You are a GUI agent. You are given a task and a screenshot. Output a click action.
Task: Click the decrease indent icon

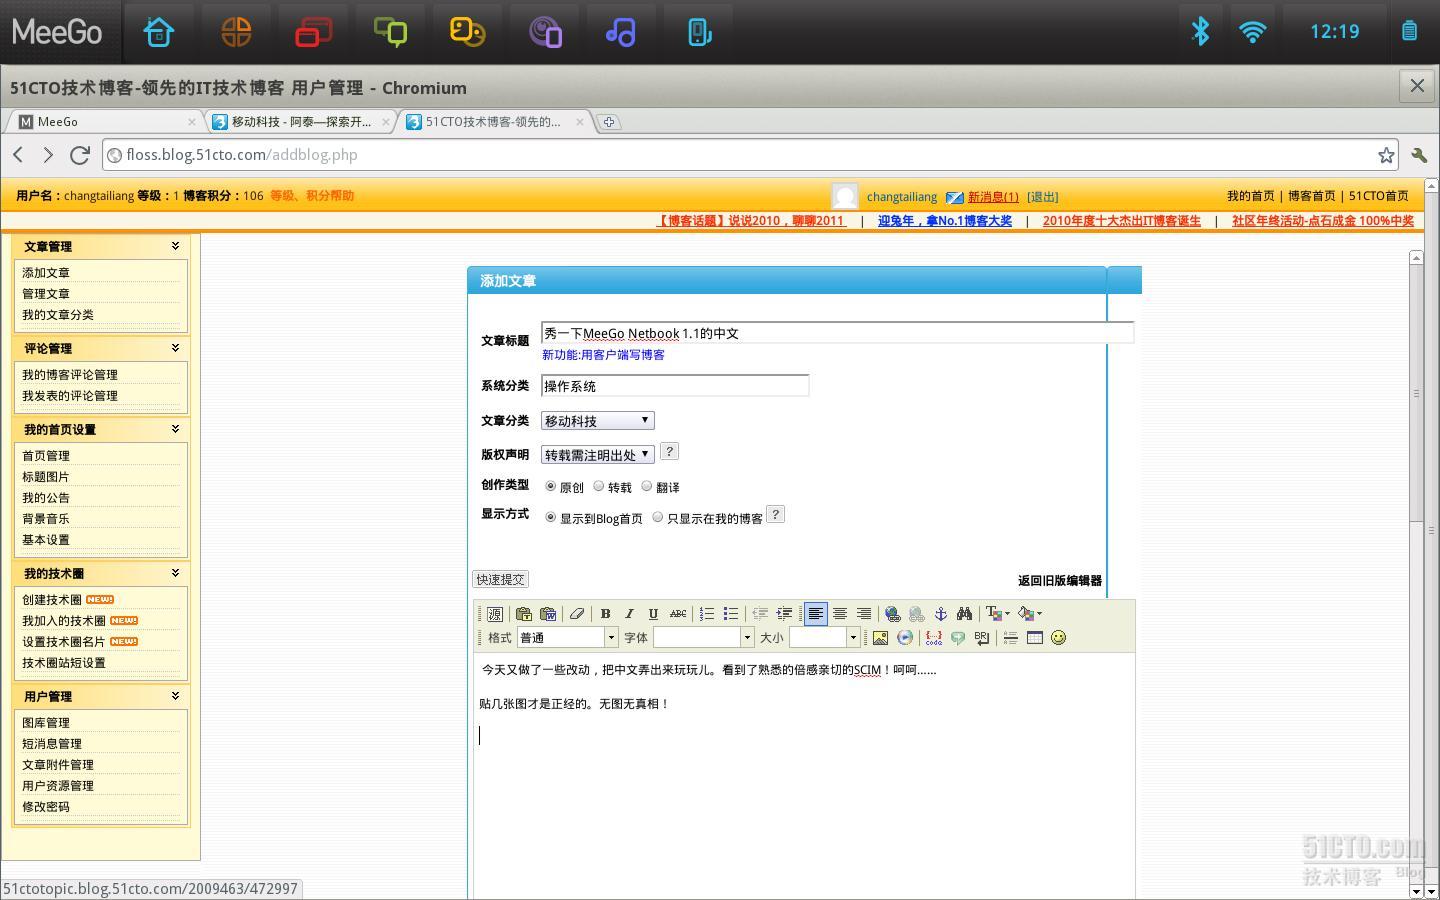tap(760, 614)
